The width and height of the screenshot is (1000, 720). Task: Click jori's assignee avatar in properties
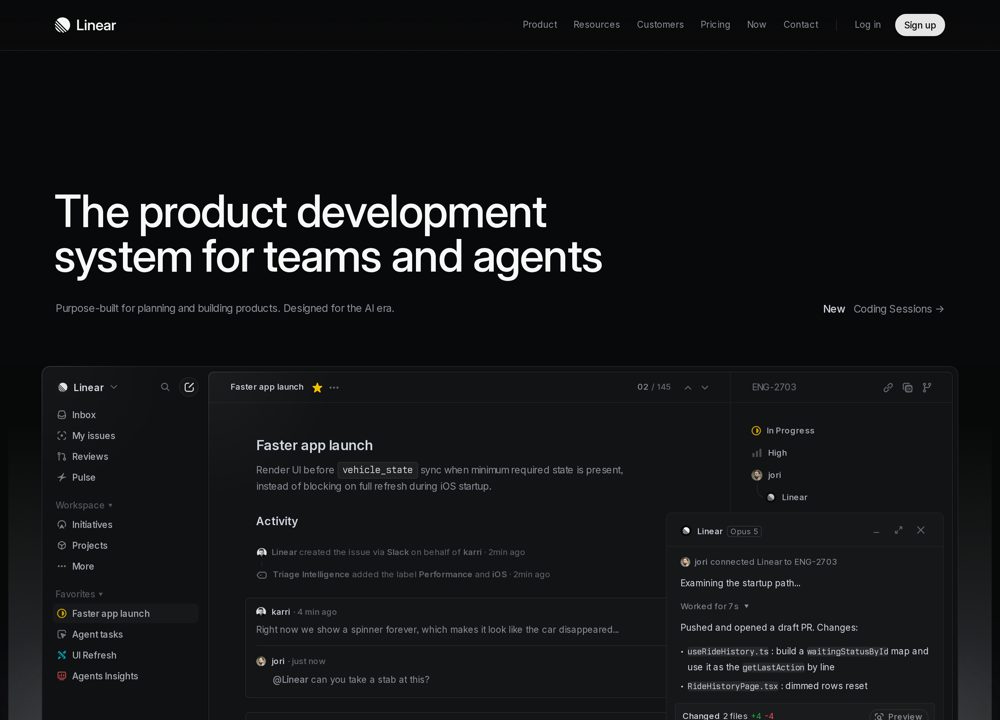[757, 475]
